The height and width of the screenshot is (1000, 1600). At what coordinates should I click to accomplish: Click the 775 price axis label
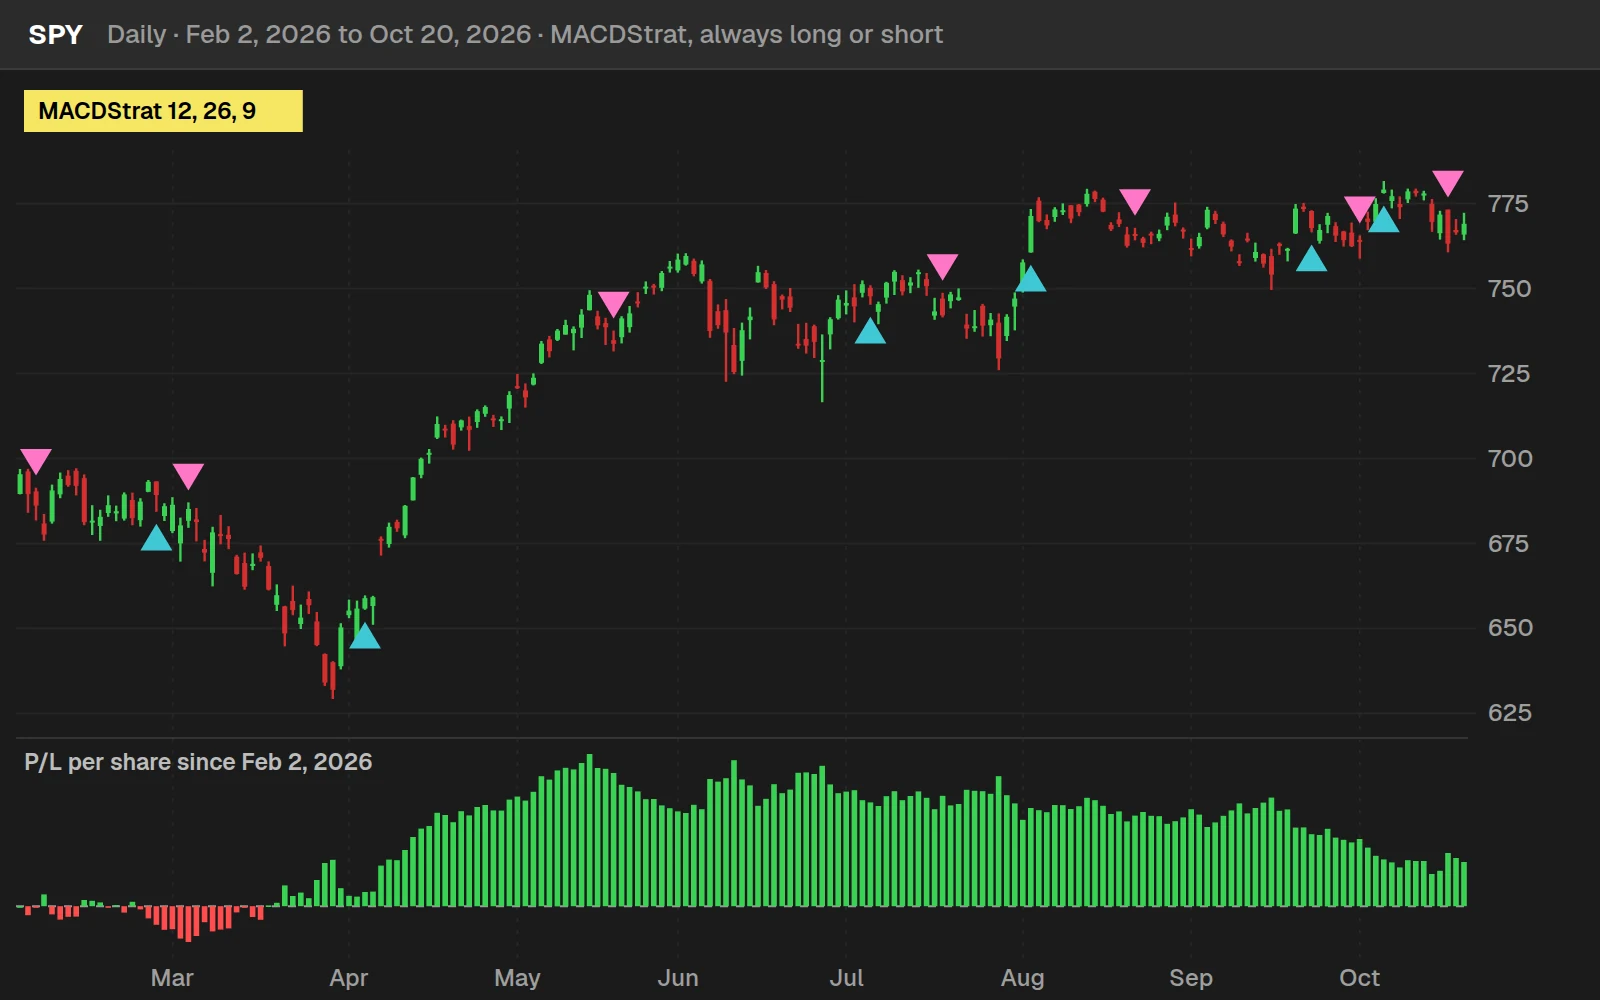(1508, 204)
